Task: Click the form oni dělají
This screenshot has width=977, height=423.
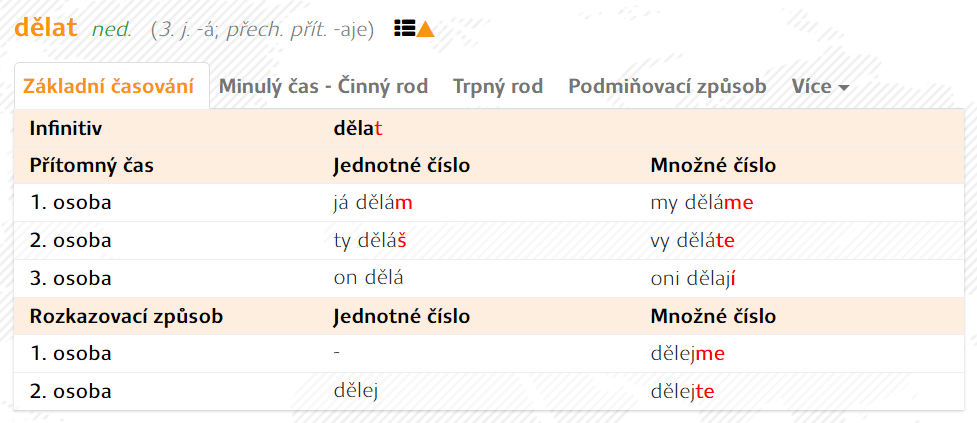Action: [693, 278]
